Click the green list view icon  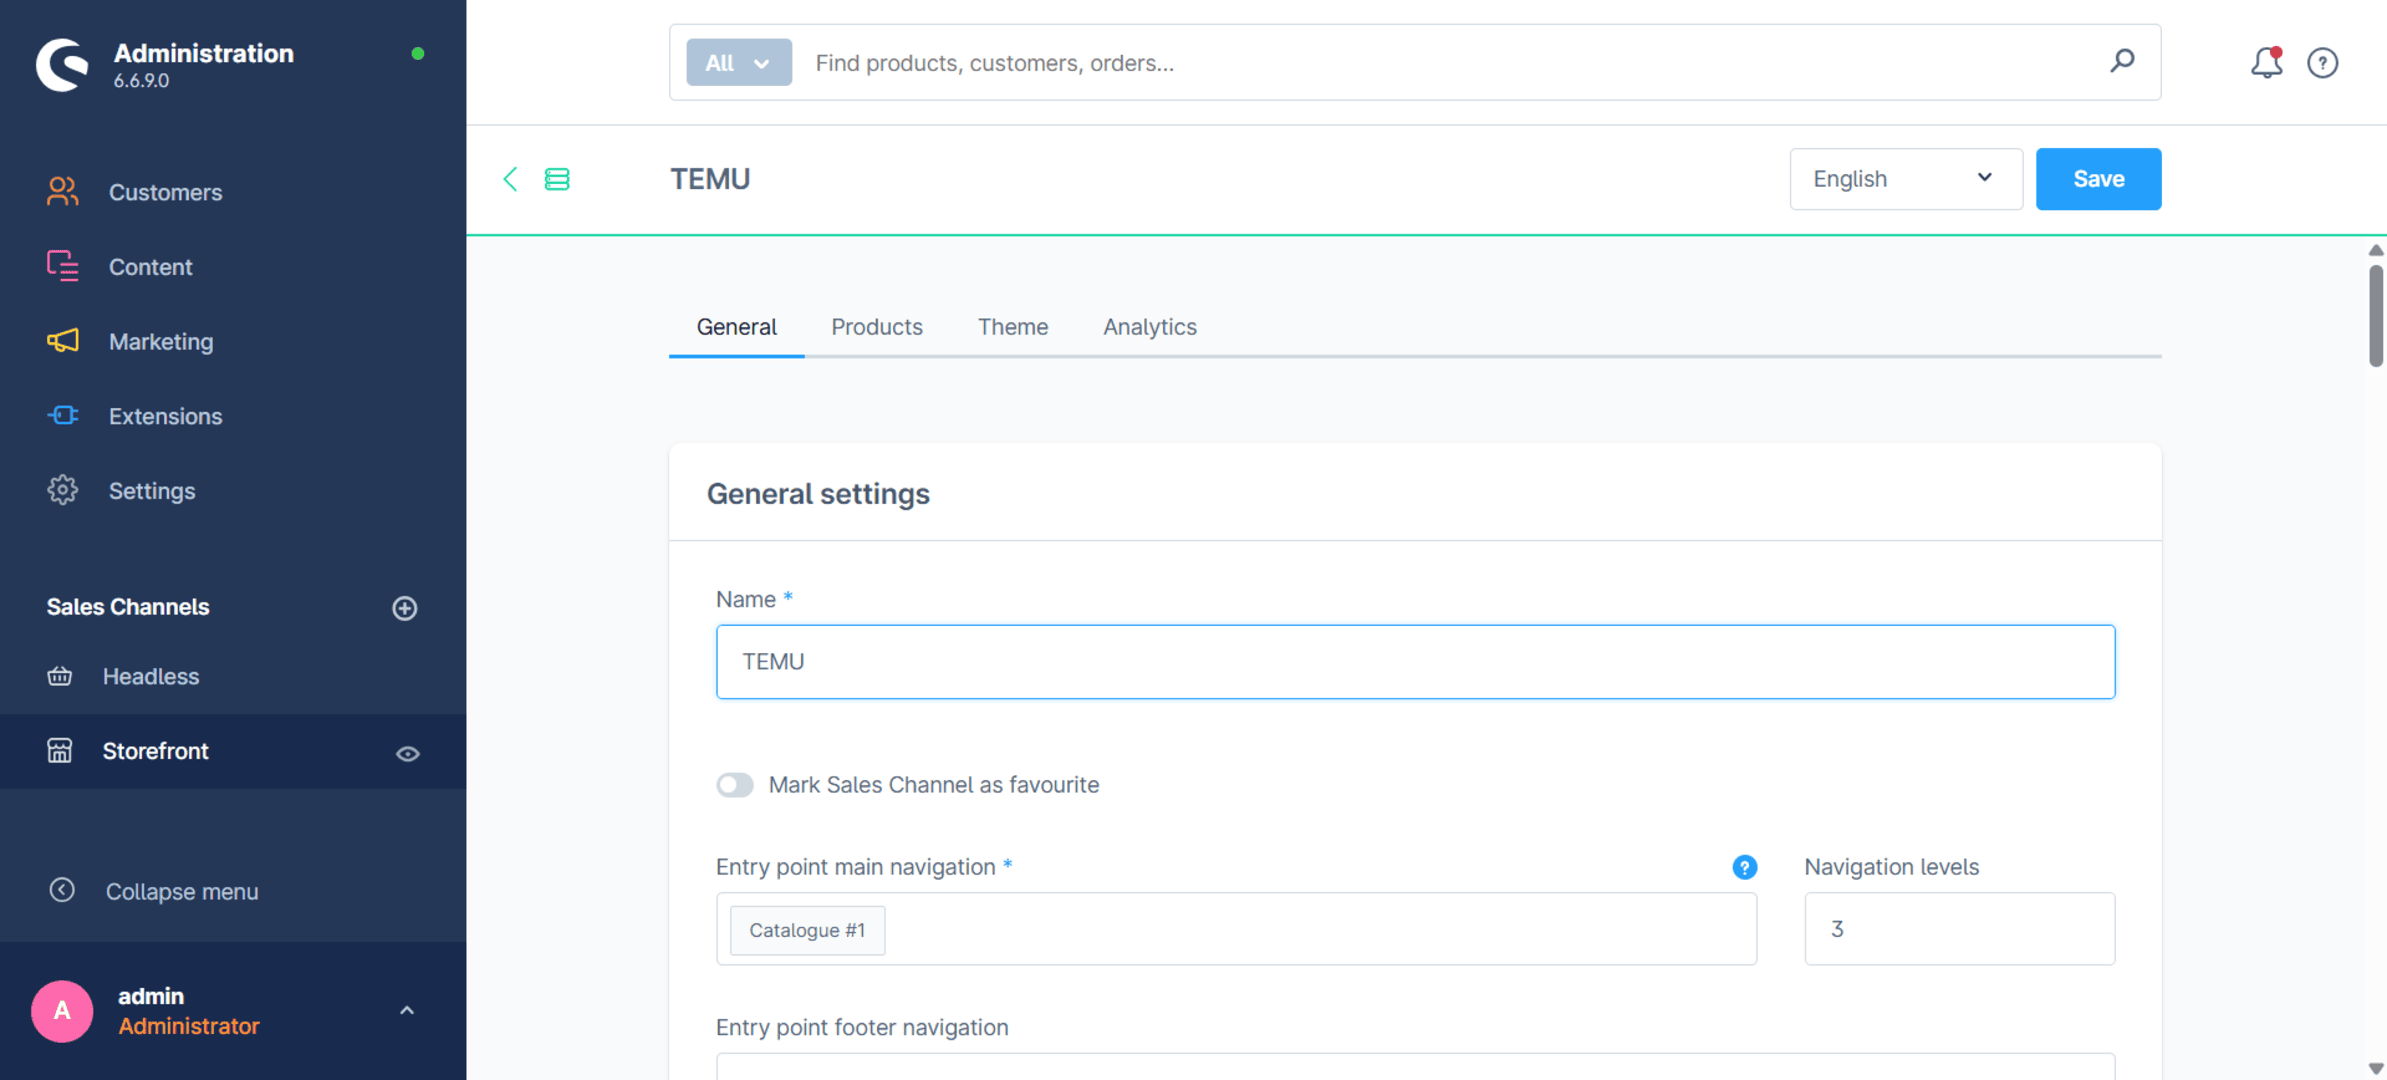557,179
